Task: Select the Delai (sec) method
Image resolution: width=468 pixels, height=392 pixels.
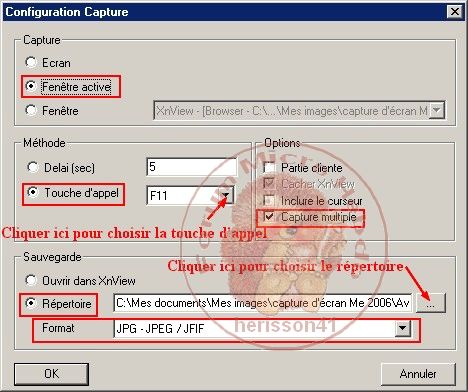Action: point(33,167)
